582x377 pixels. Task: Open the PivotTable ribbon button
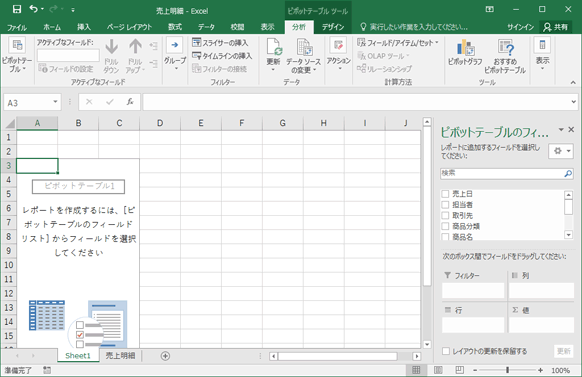pyautogui.click(x=17, y=55)
